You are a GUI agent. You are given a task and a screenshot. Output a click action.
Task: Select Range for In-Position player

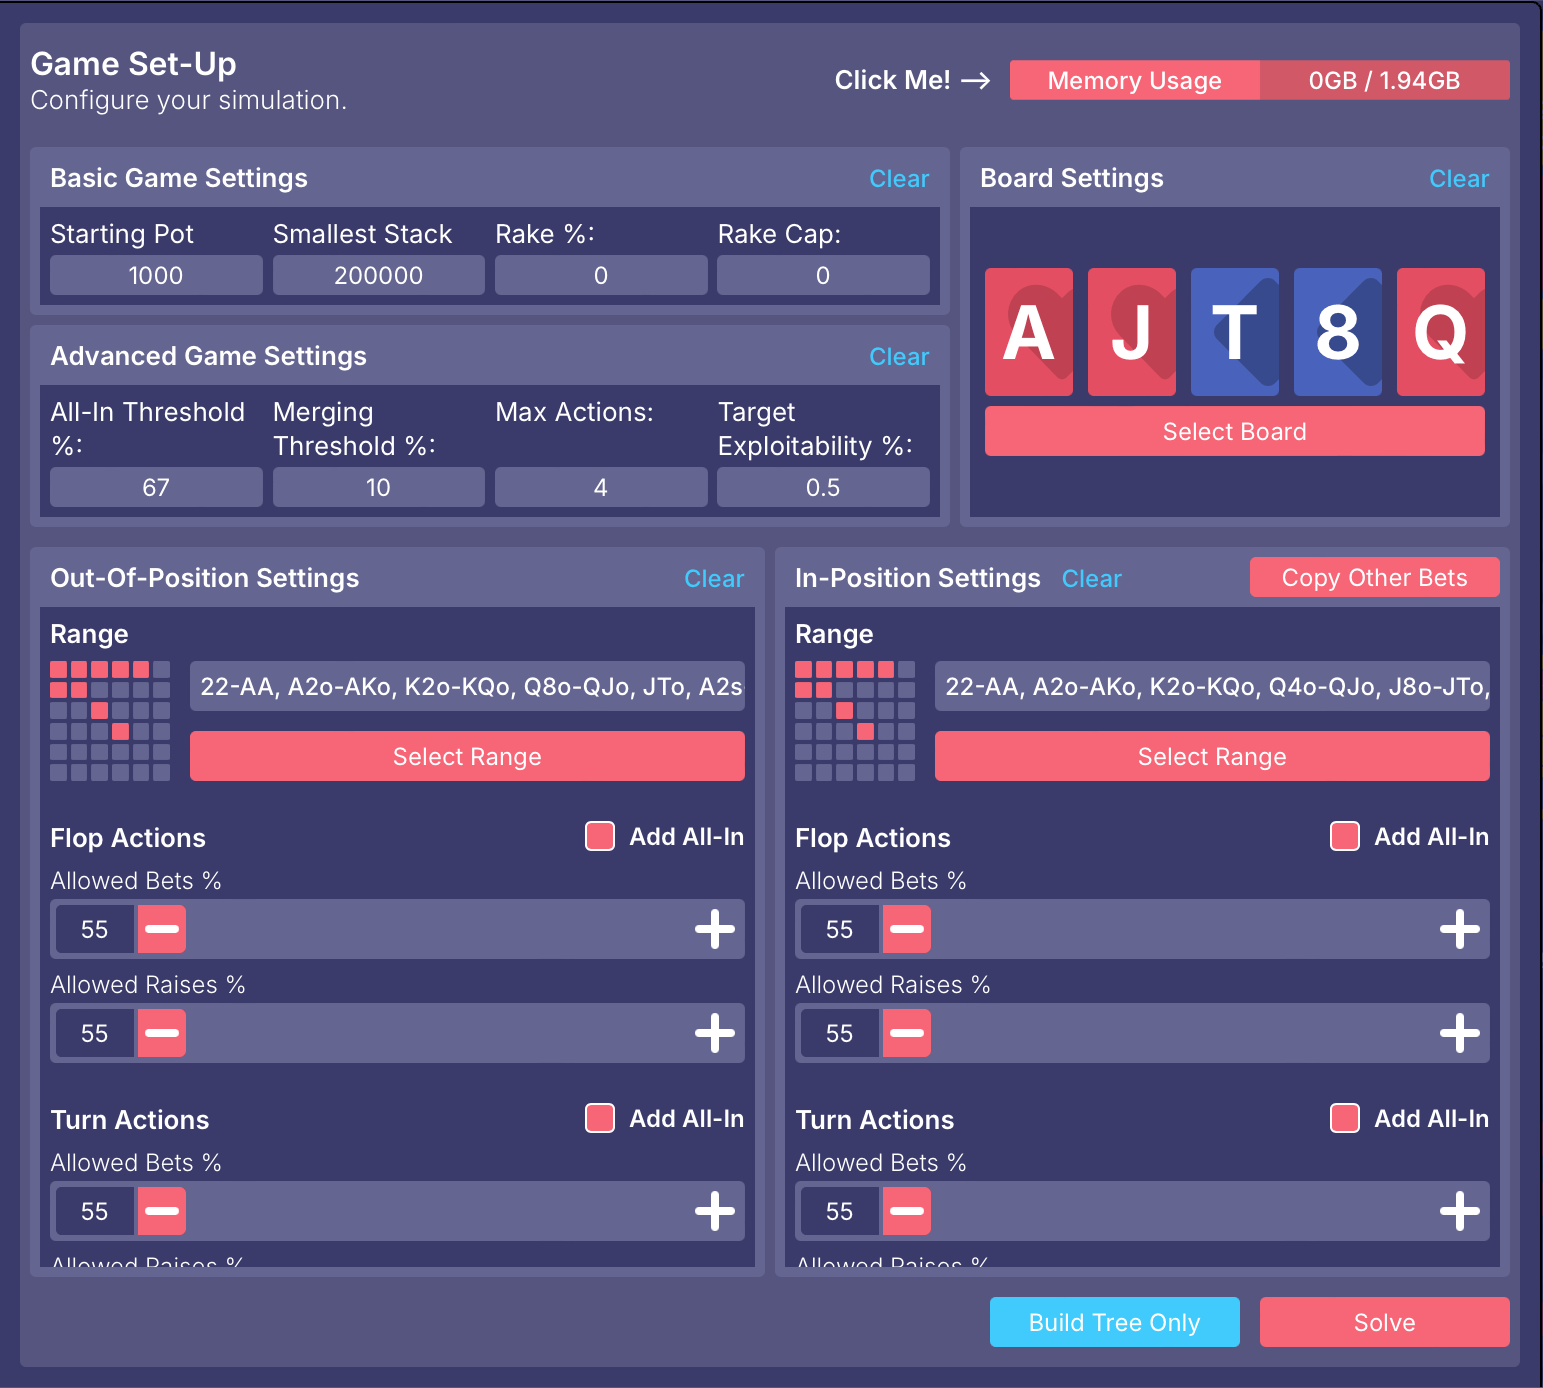tap(1212, 756)
